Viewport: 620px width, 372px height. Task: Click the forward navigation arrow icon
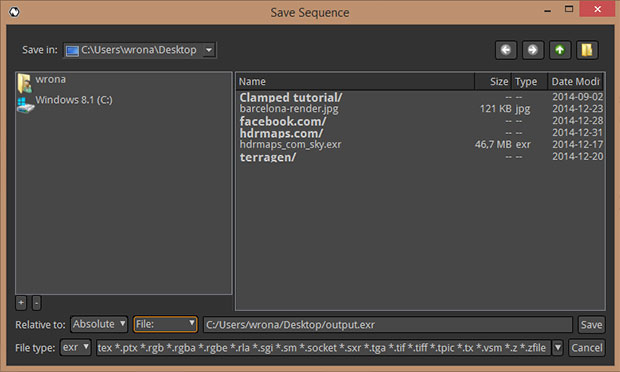coord(533,50)
